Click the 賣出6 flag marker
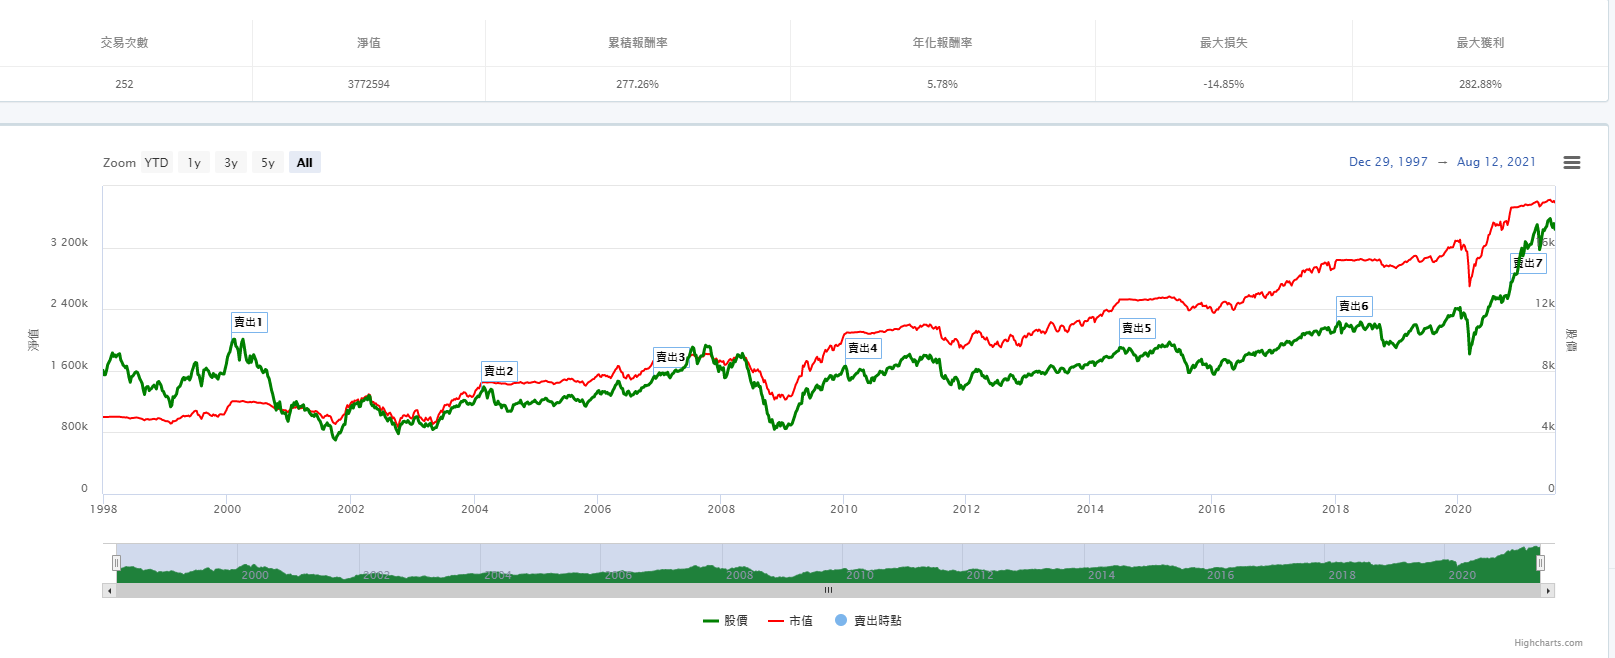The height and width of the screenshot is (658, 1615). (1353, 306)
